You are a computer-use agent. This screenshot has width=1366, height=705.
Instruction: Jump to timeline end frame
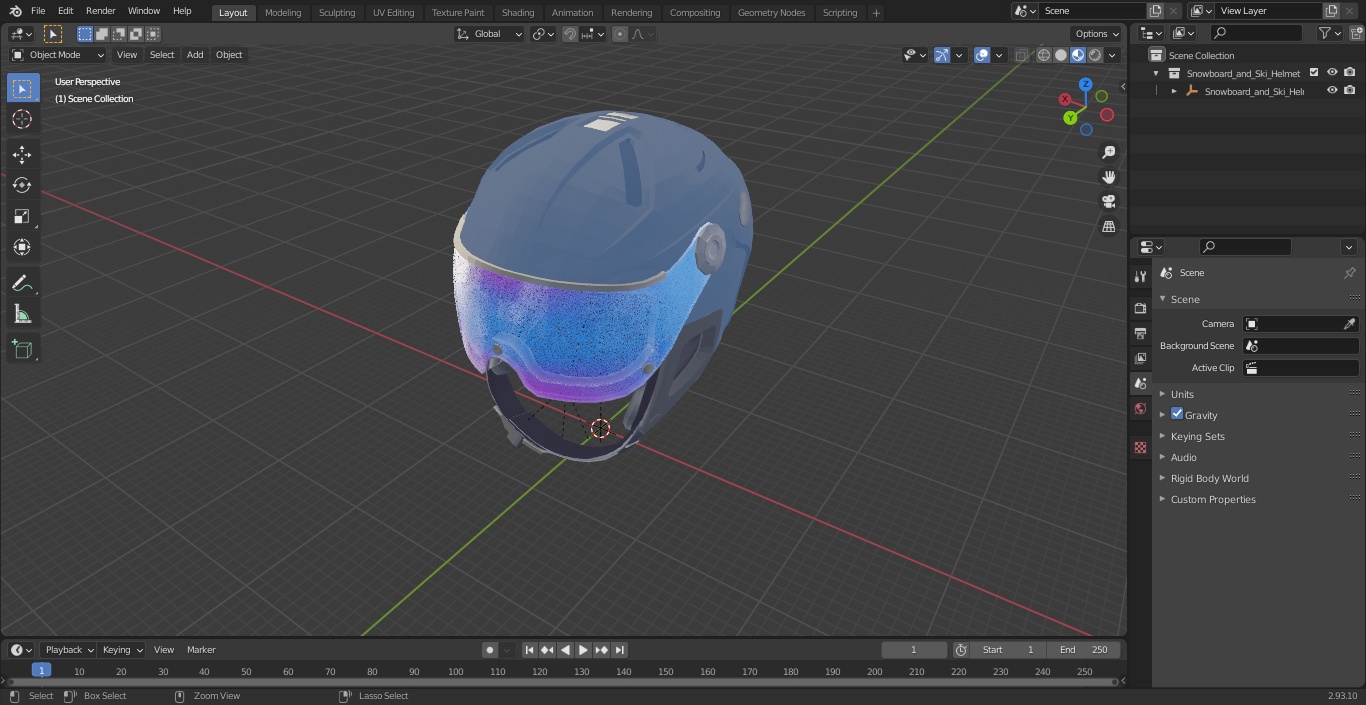[x=619, y=650]
